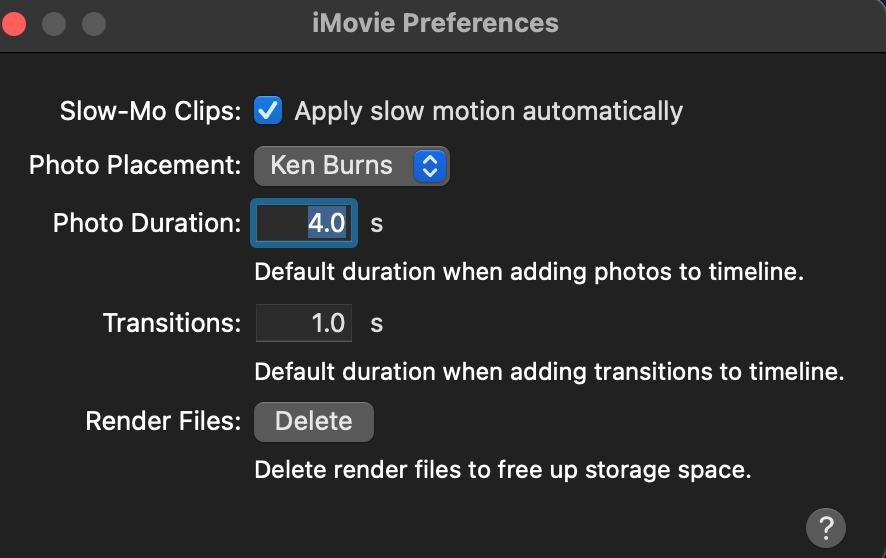Click the transitions default duration description text
This screenshot has width=886, height=558.
(549, 372)
